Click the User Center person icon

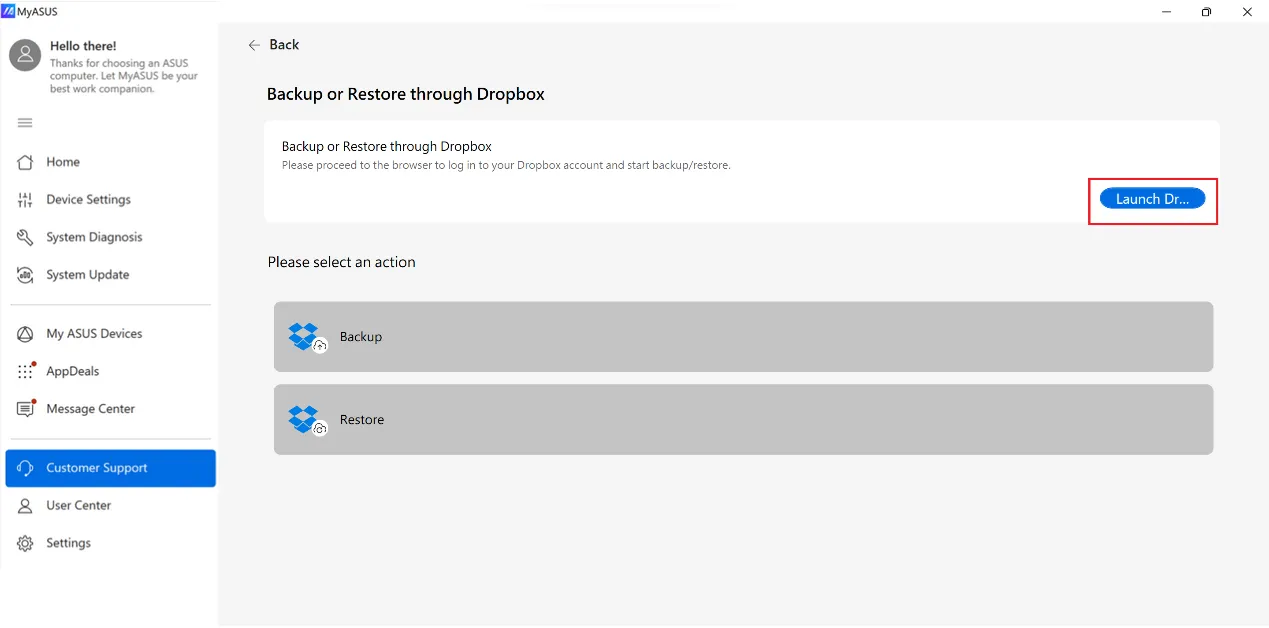tap(24, 505)
